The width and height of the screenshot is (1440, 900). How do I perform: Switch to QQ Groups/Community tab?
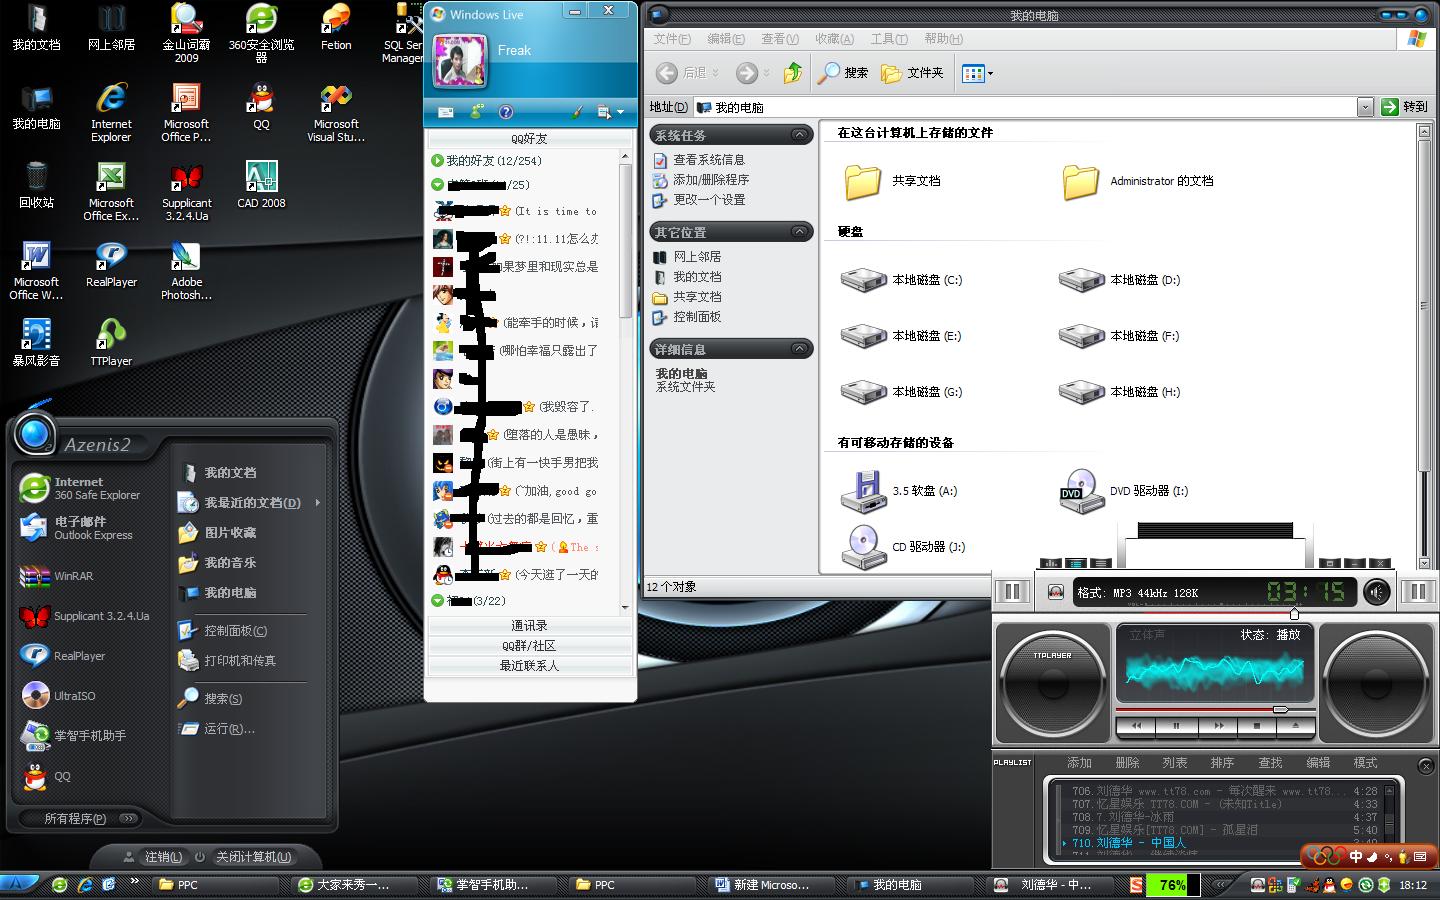pos(529,645)
